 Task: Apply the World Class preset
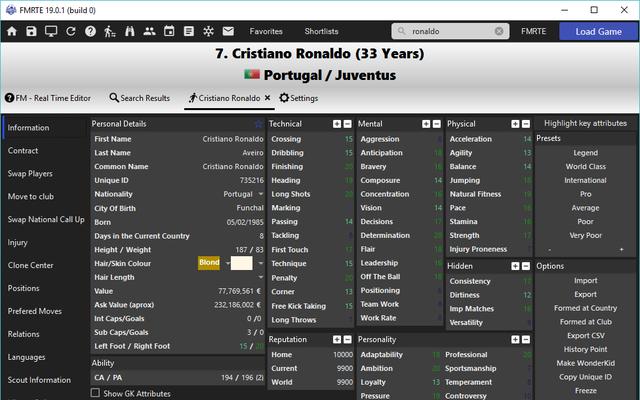coord(585,167)
